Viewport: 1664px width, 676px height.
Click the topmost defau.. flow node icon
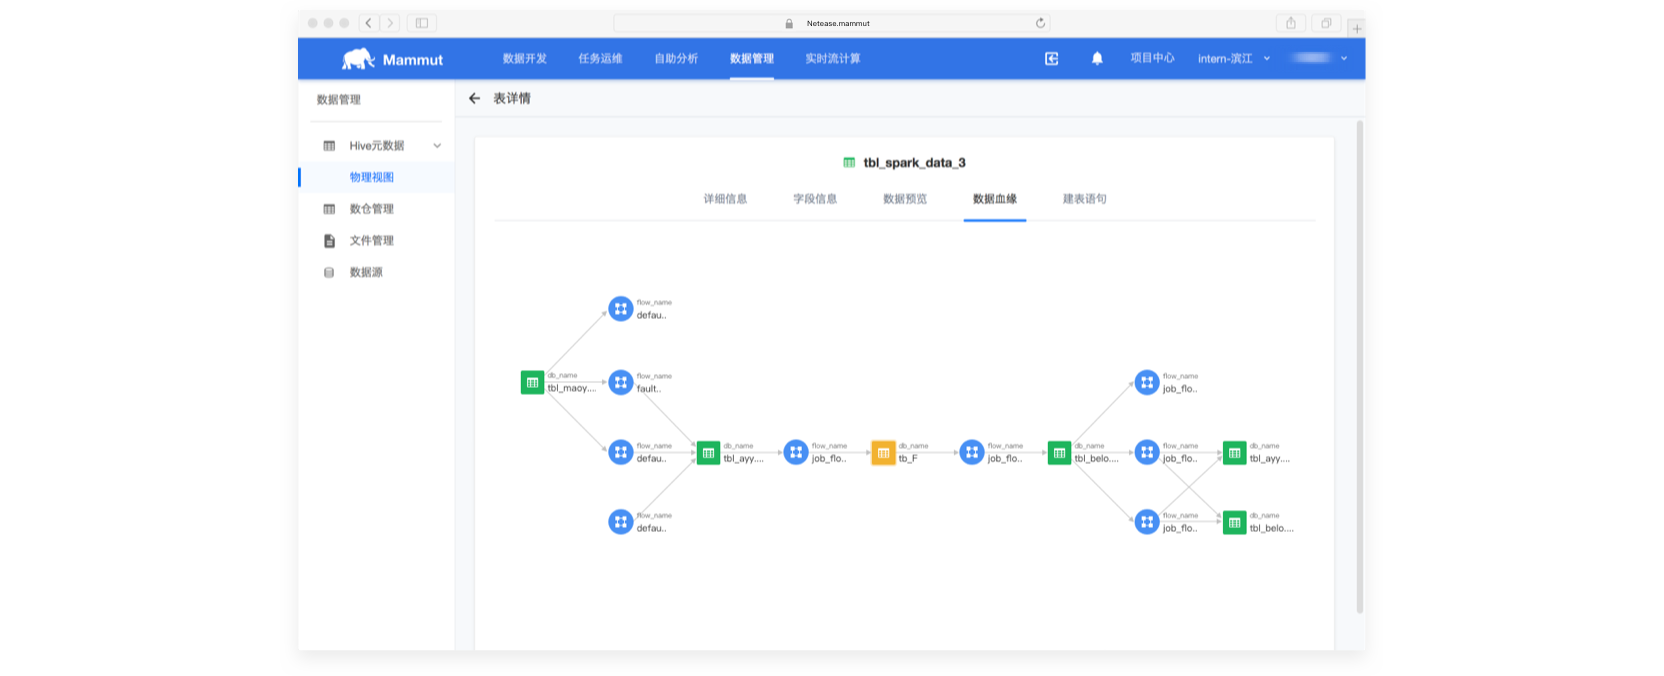tap(621, 308)
